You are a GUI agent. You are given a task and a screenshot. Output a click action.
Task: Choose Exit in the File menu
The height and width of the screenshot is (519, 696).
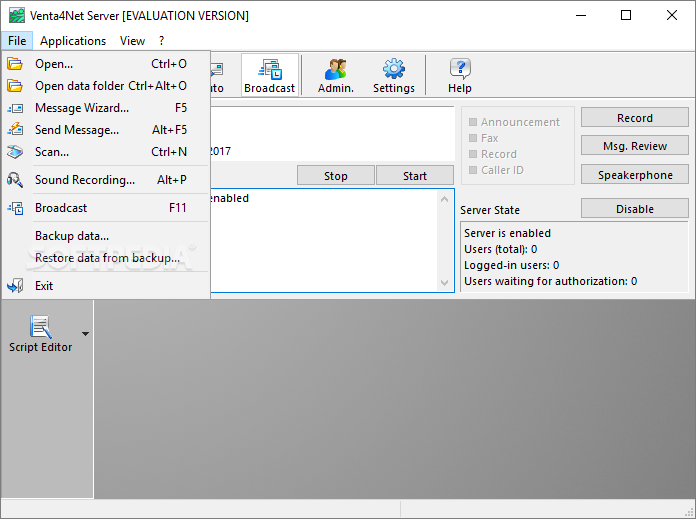coord(106,286)
